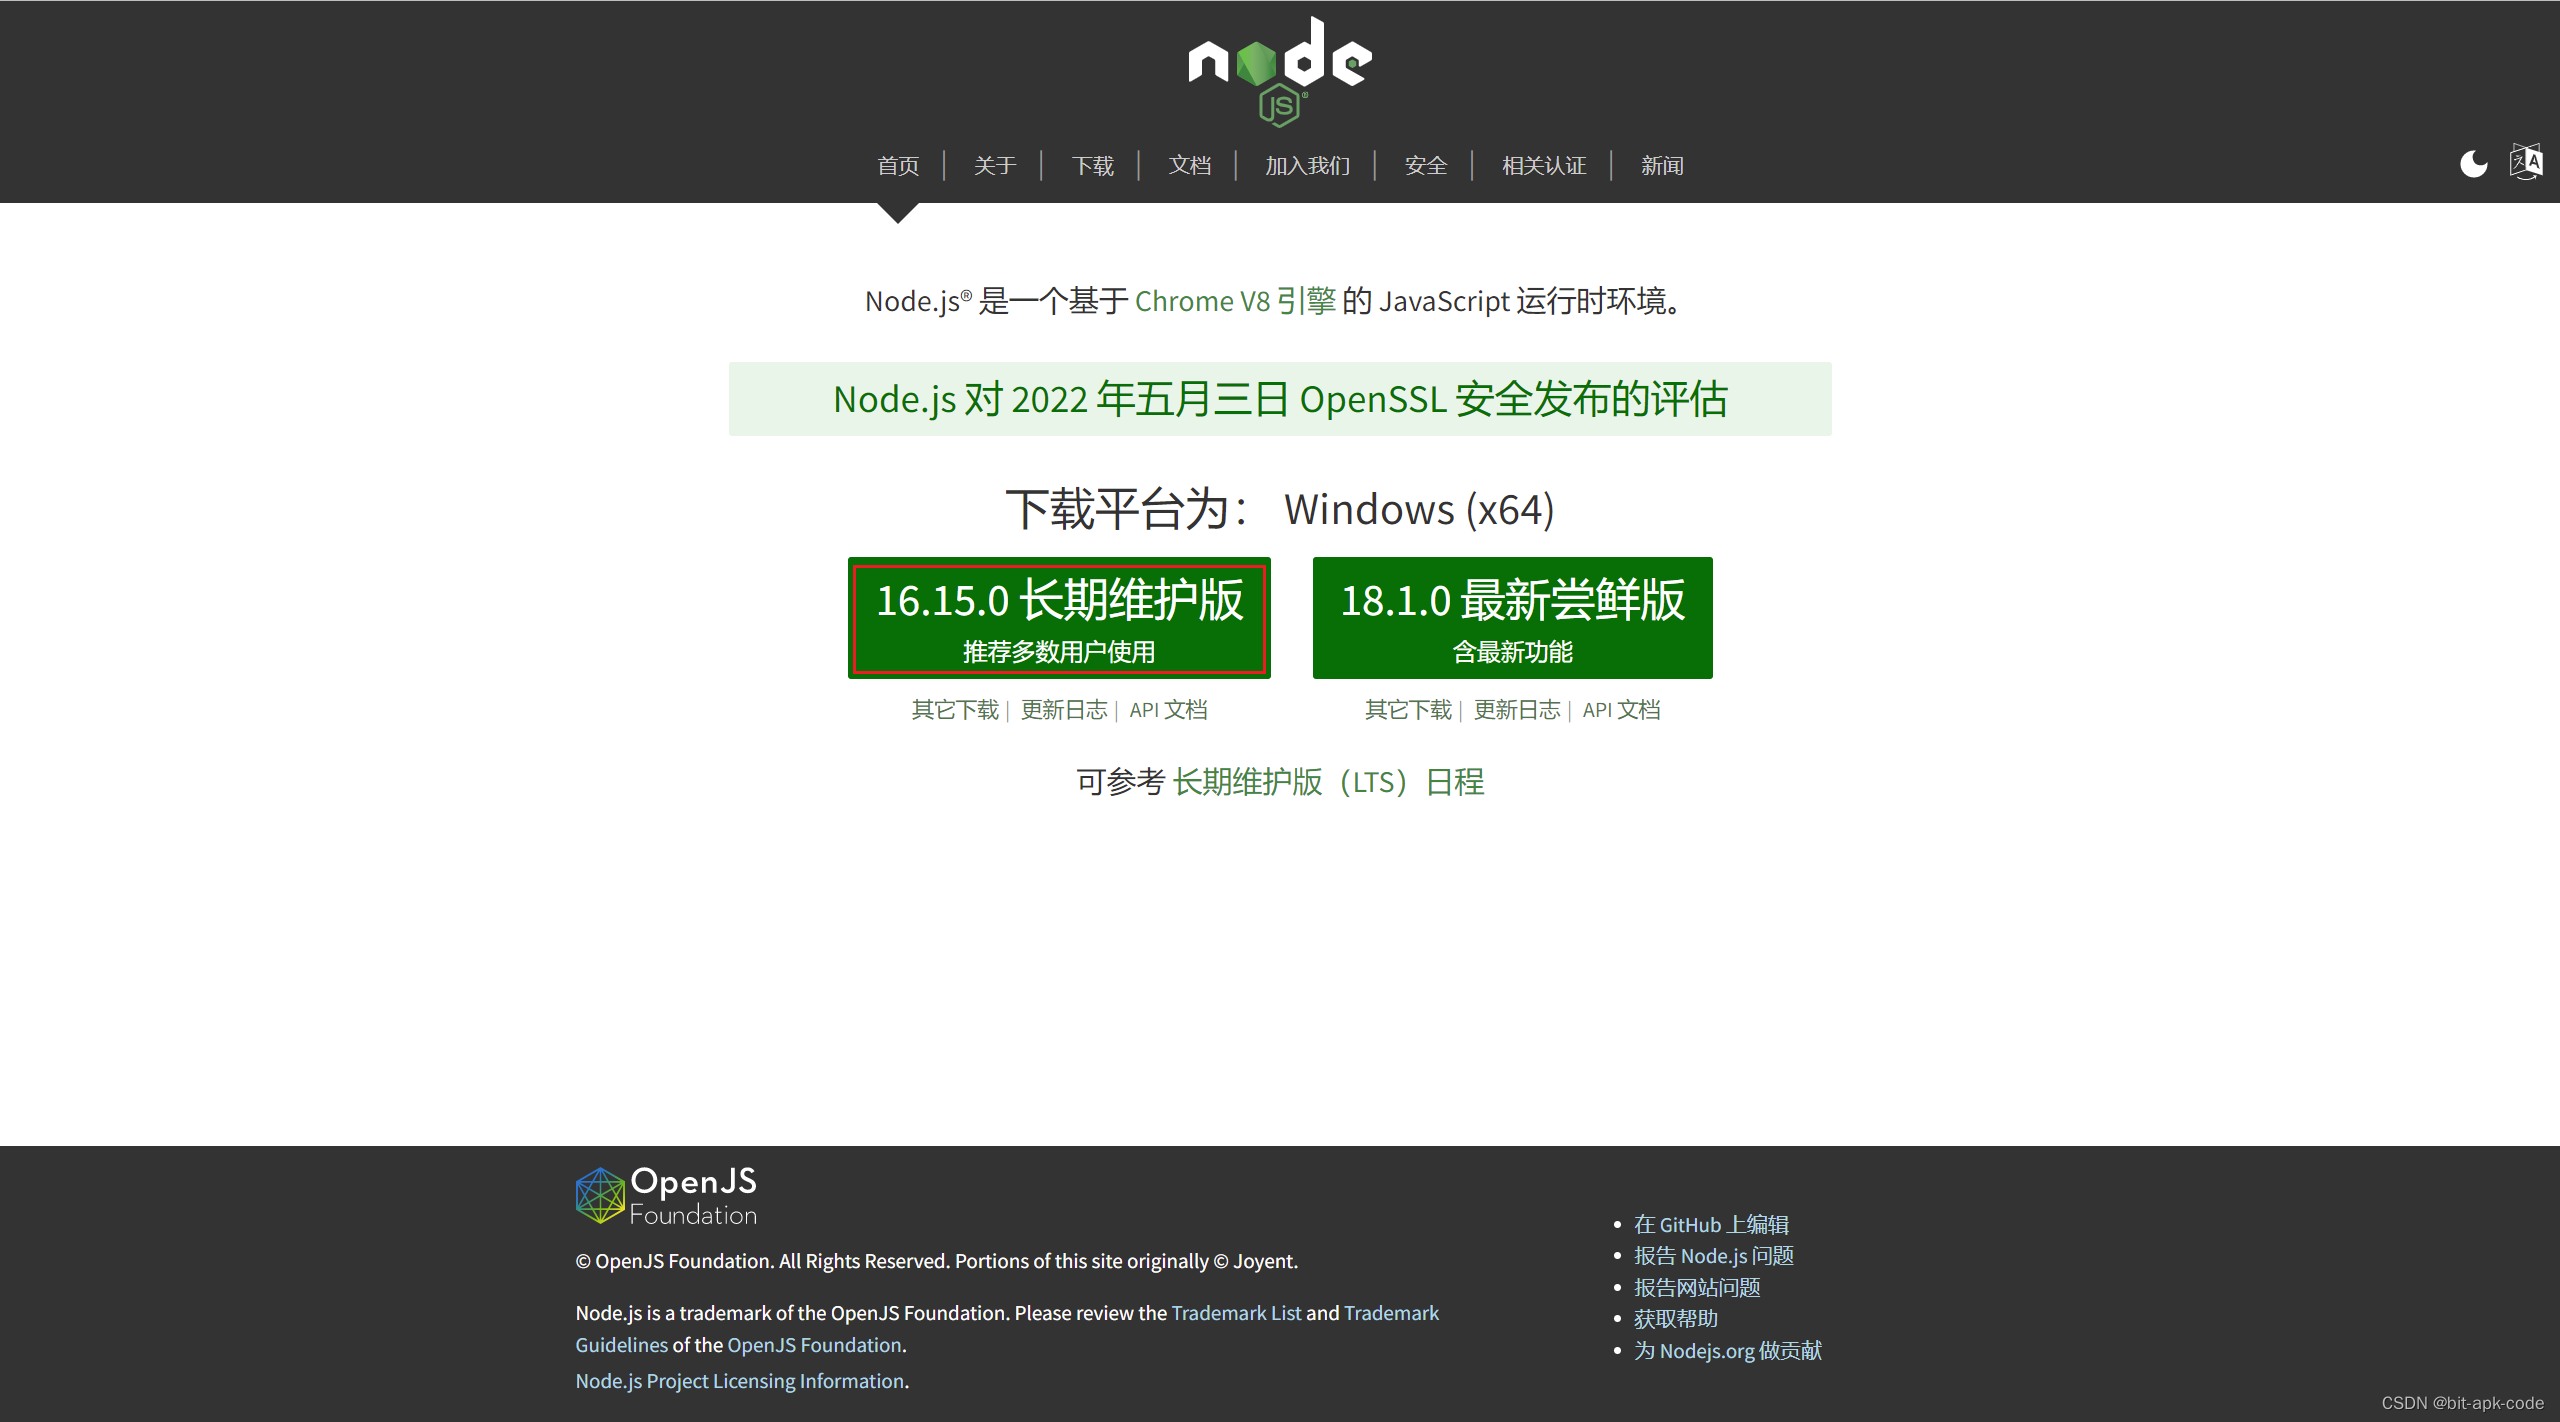Go to the 首页 nav item
The height and width of the screenshot is (1422, 2560).
click(x=898, y=166)
